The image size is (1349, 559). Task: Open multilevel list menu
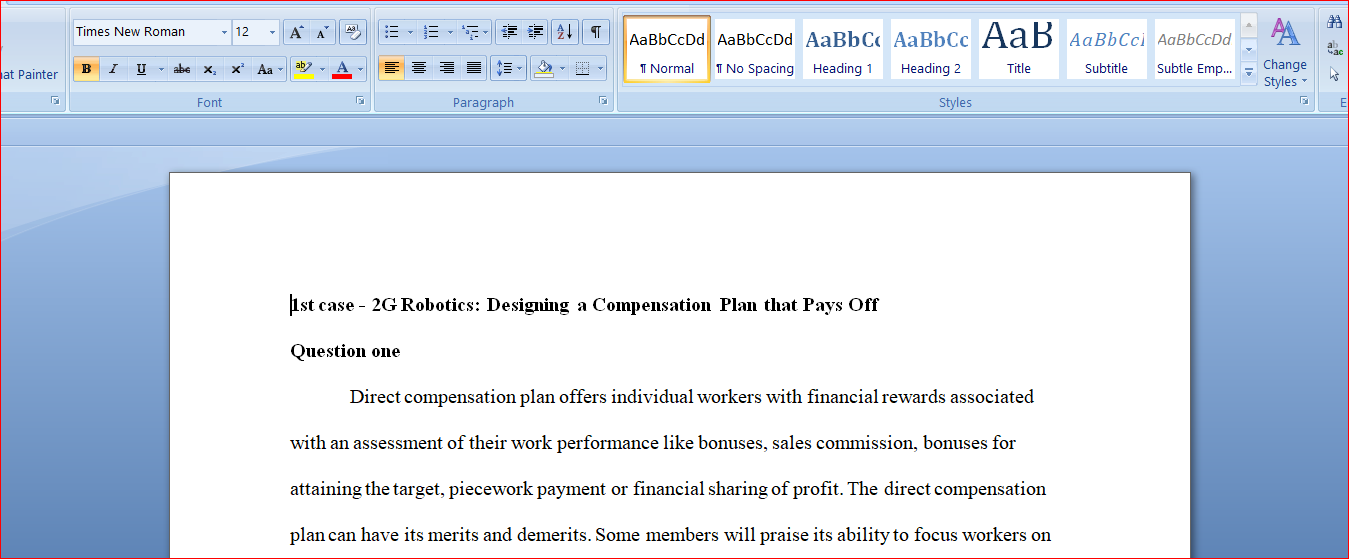[475, 32]
